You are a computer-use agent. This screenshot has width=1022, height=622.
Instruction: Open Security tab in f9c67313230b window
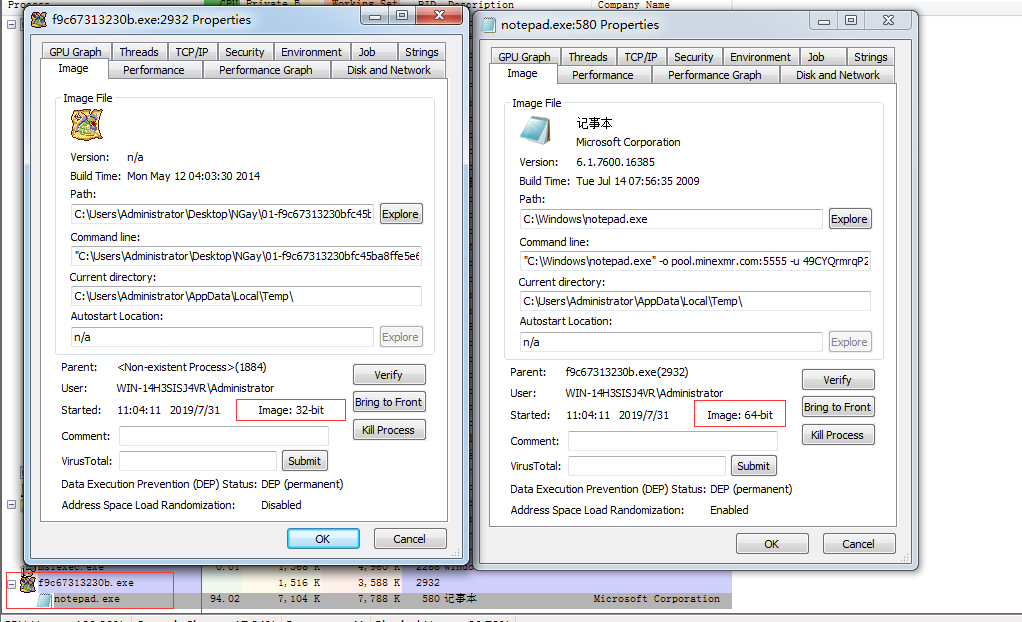(244, 52)
